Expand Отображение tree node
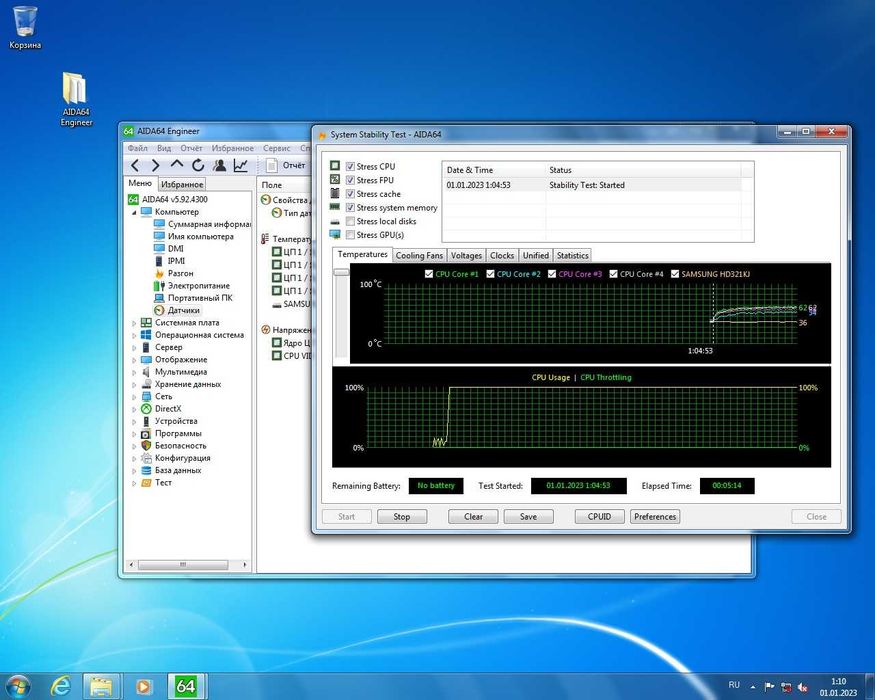The height and width of the screenshot is (700, 875). tap(134, 360)
